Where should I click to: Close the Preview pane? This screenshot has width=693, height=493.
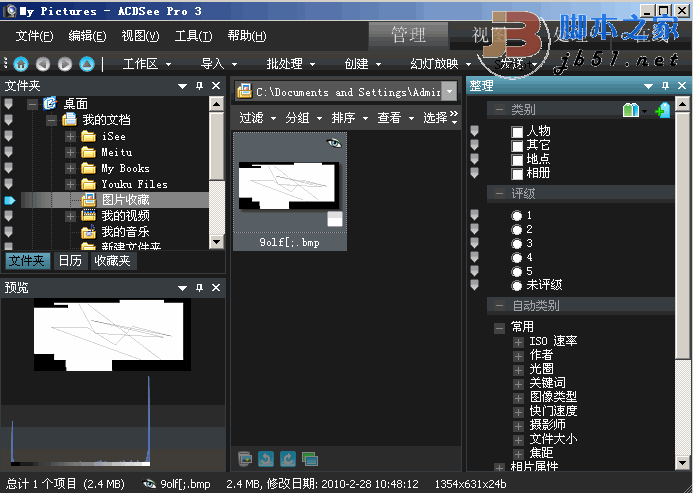tap(216, 288)
